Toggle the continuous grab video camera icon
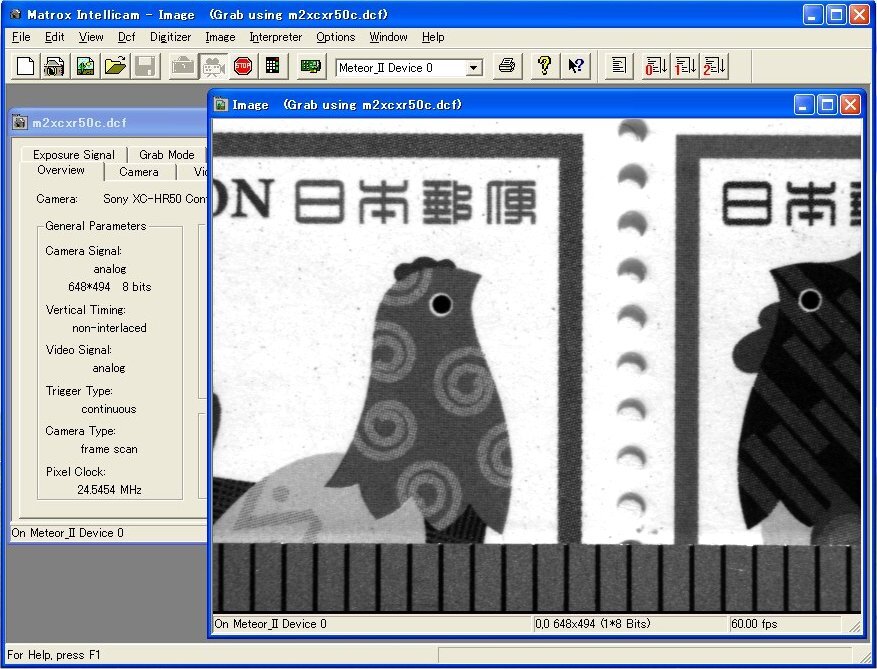This screenshot has height=669, width=877. [213, 67]
